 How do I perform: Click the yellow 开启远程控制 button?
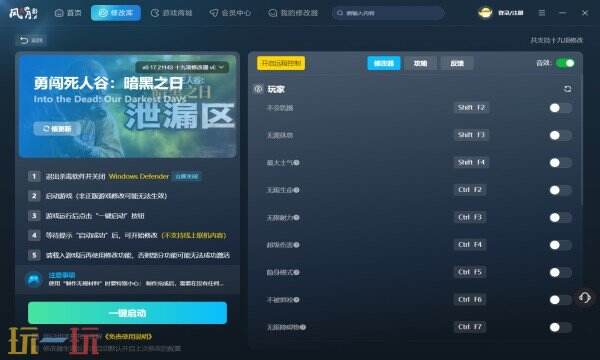click(281, 63)
